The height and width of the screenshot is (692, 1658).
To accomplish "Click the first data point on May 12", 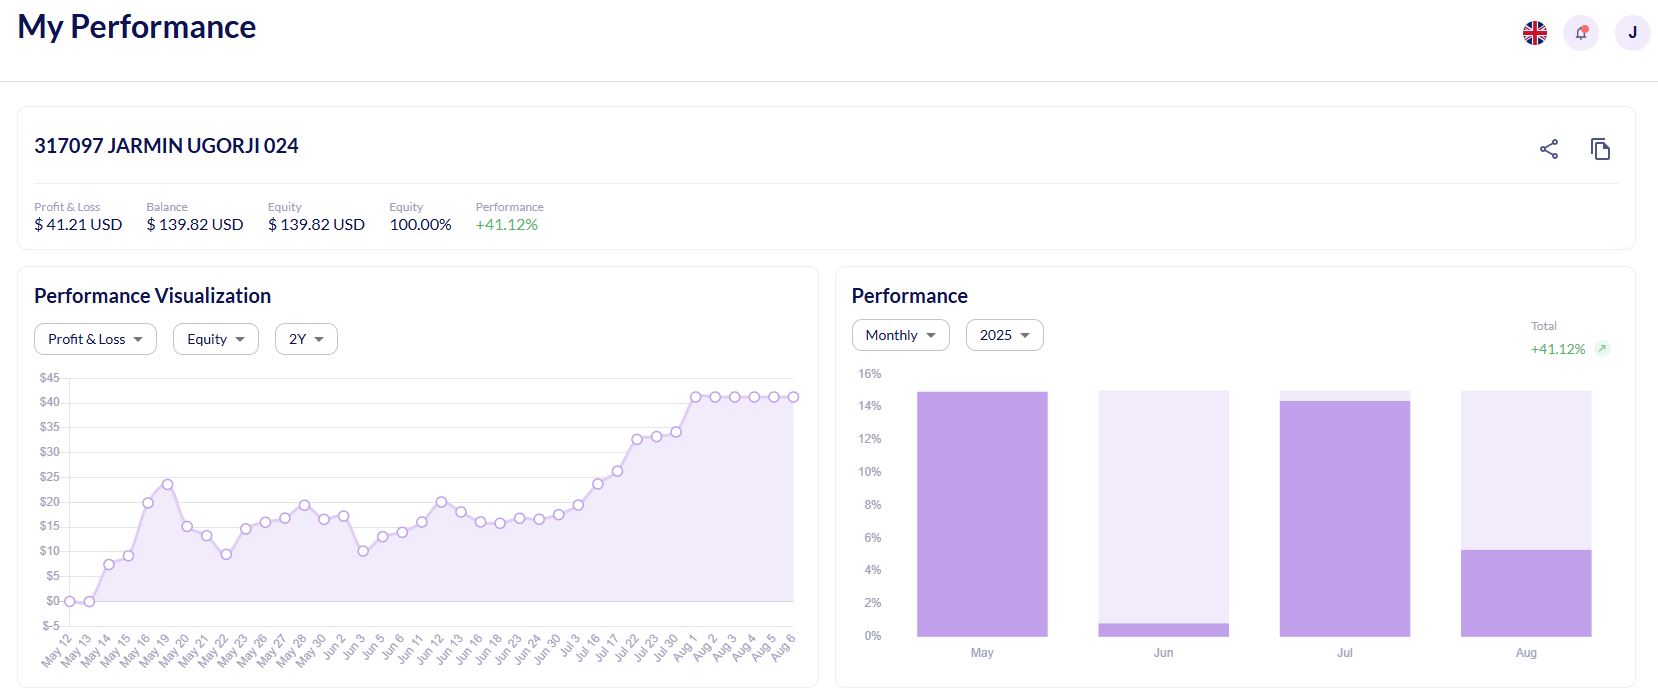I will (70, 601).
